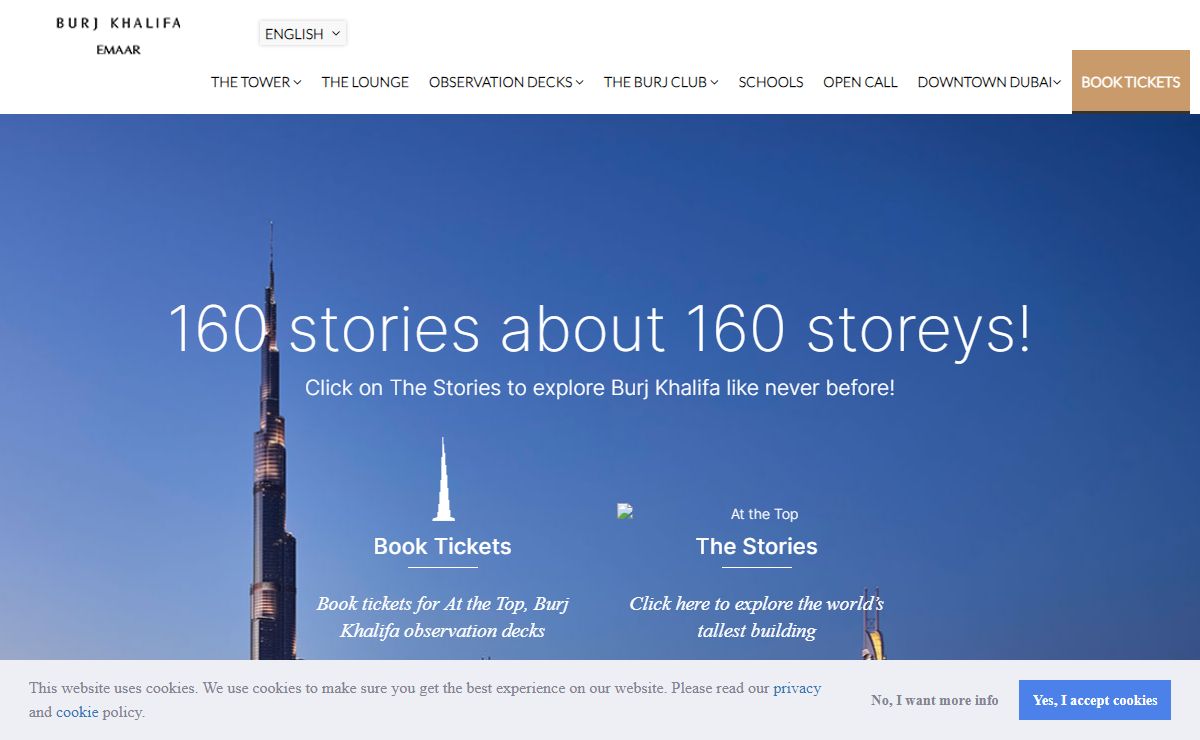The image size is (1200, 740).
Task: Click the white tower icon above Book Tickets
Action: [x=443, y=479]
